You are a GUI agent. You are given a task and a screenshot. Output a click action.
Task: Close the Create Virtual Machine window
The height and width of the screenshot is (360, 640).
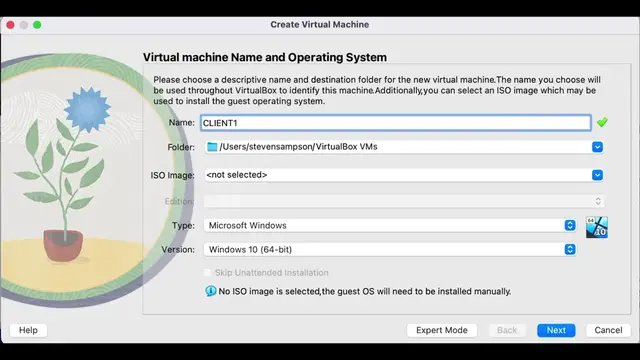tap(11, 25)
